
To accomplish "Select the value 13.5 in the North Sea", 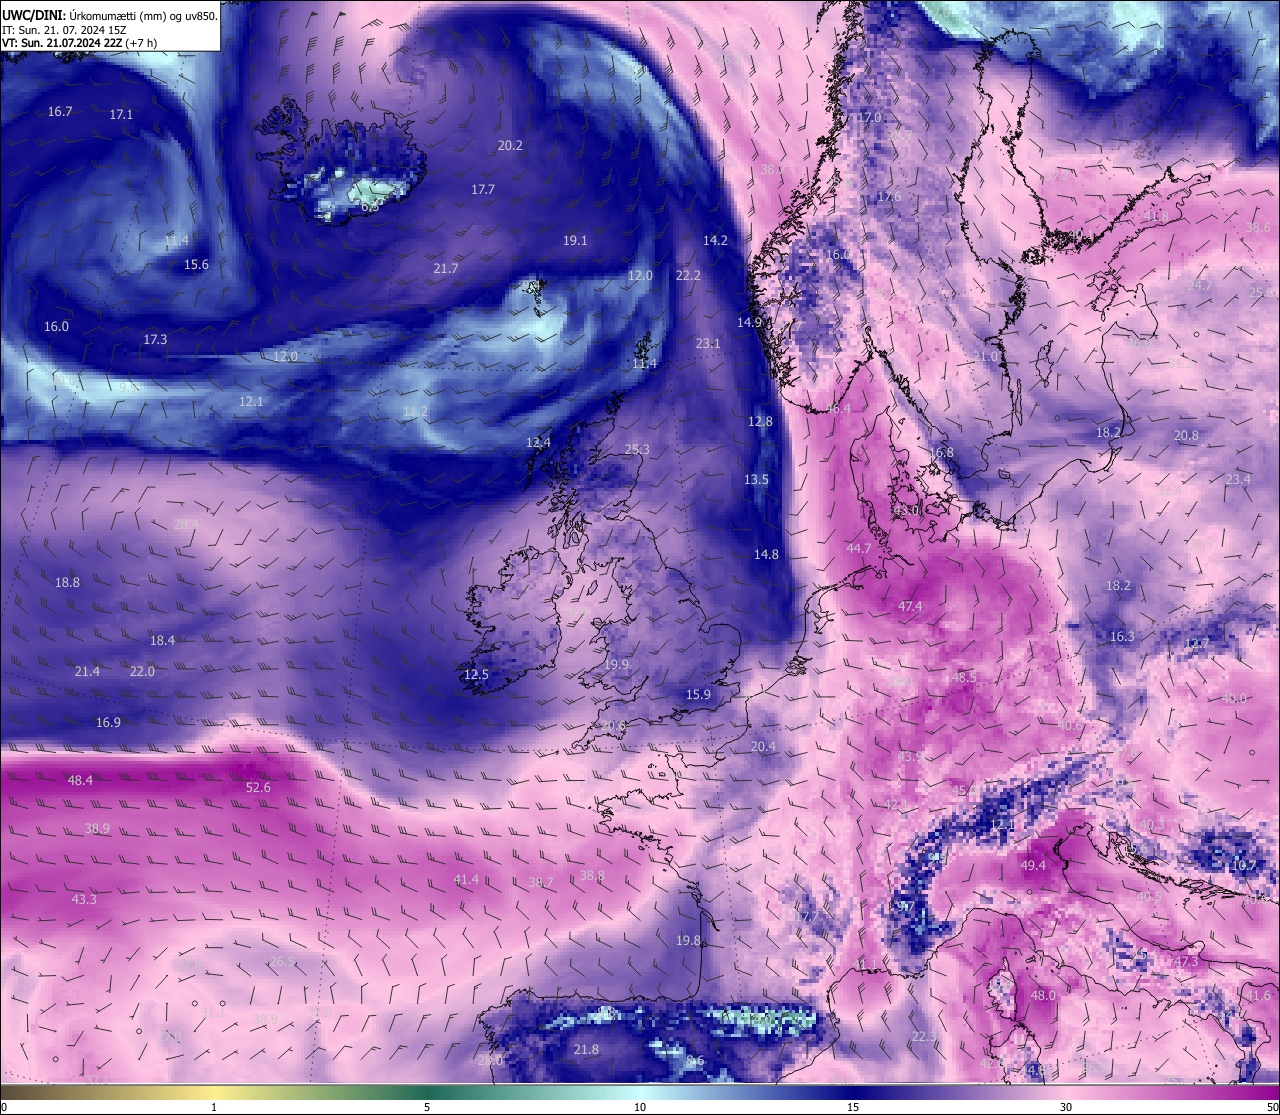I will (x=756, y=480).
